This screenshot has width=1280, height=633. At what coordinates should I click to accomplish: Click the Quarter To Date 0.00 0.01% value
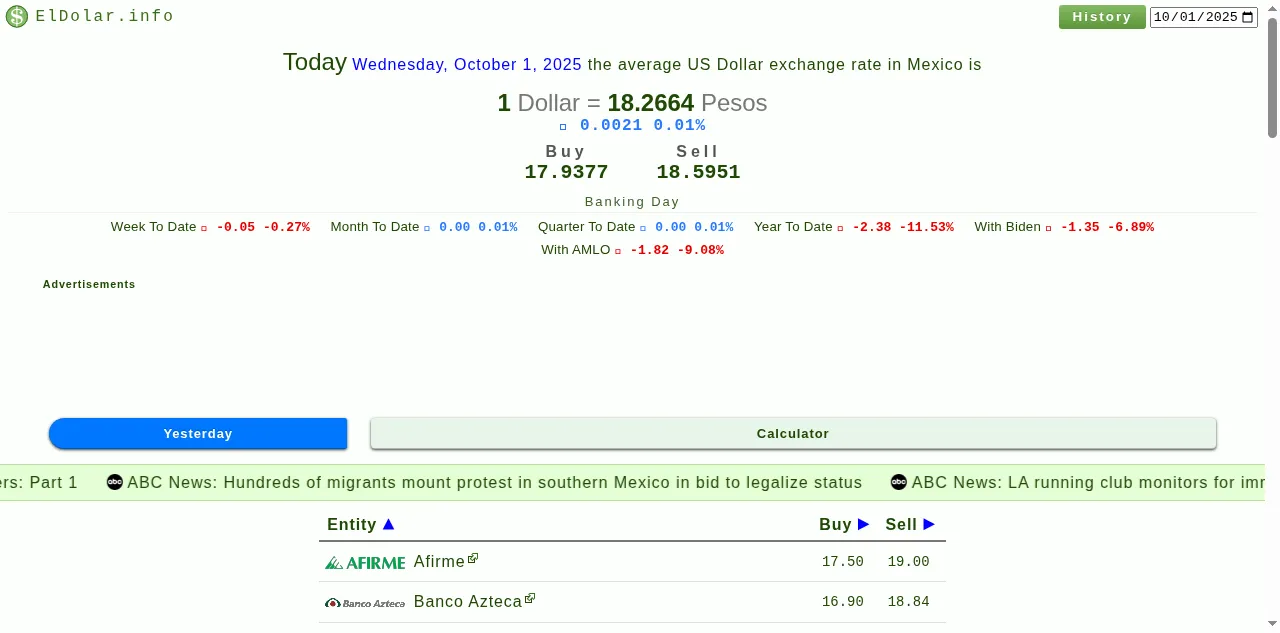coord(694,227)
